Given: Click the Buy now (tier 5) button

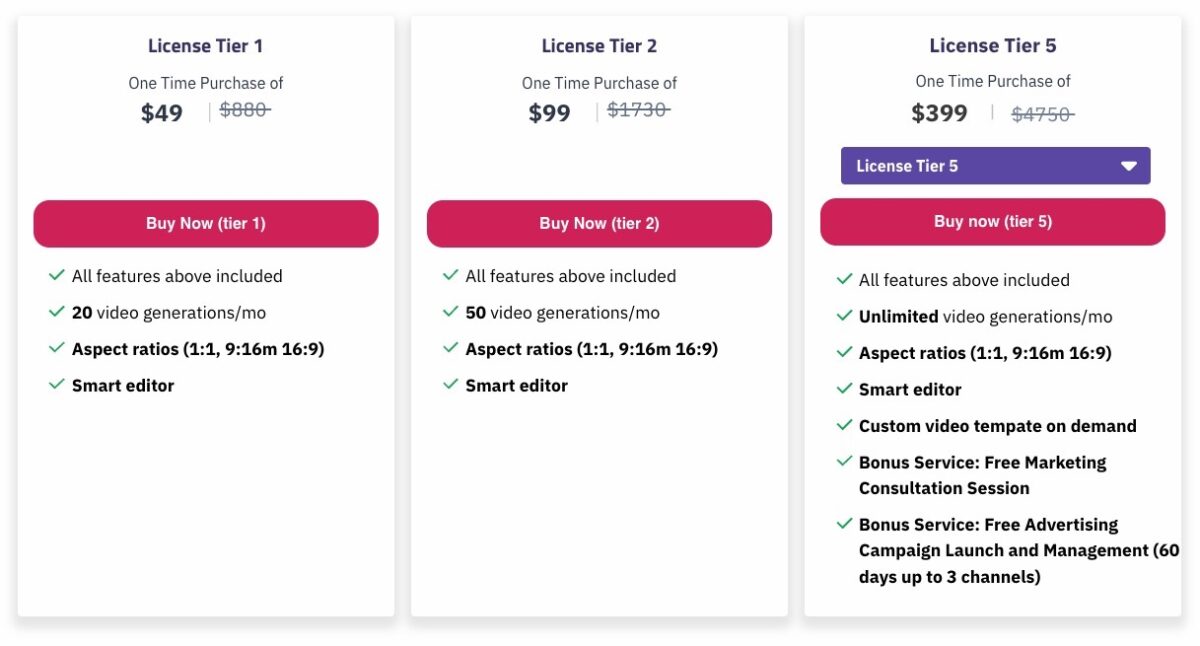Looking at the screenshot, I should (x=993, y=222).
